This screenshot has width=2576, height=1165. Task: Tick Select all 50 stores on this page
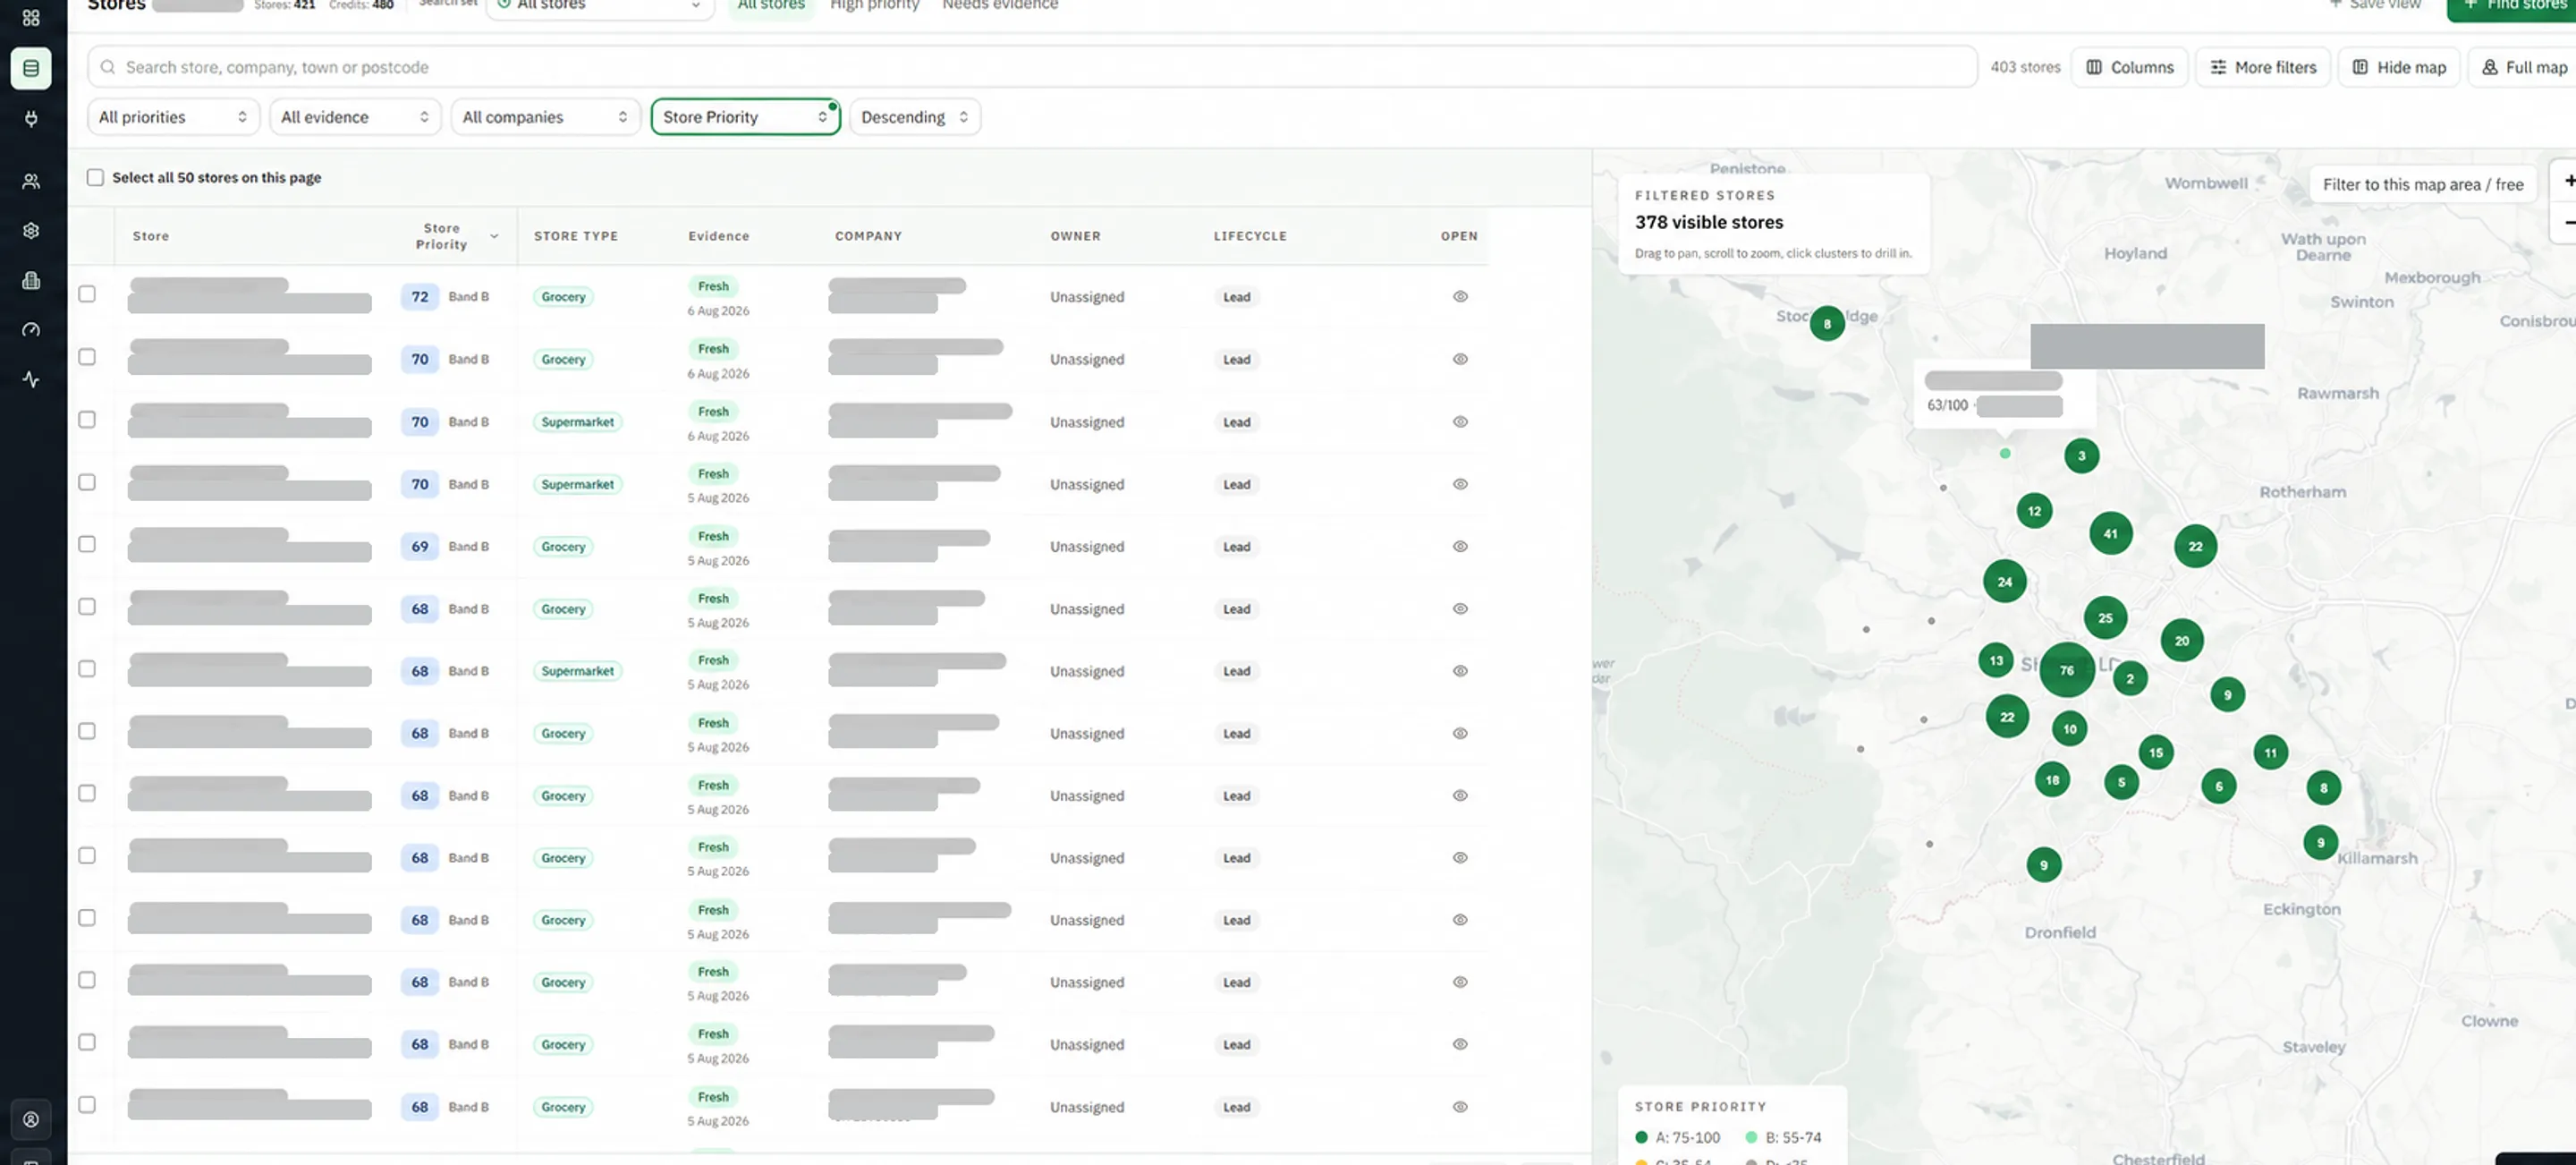pyautogui.click(x=95, y=178)
